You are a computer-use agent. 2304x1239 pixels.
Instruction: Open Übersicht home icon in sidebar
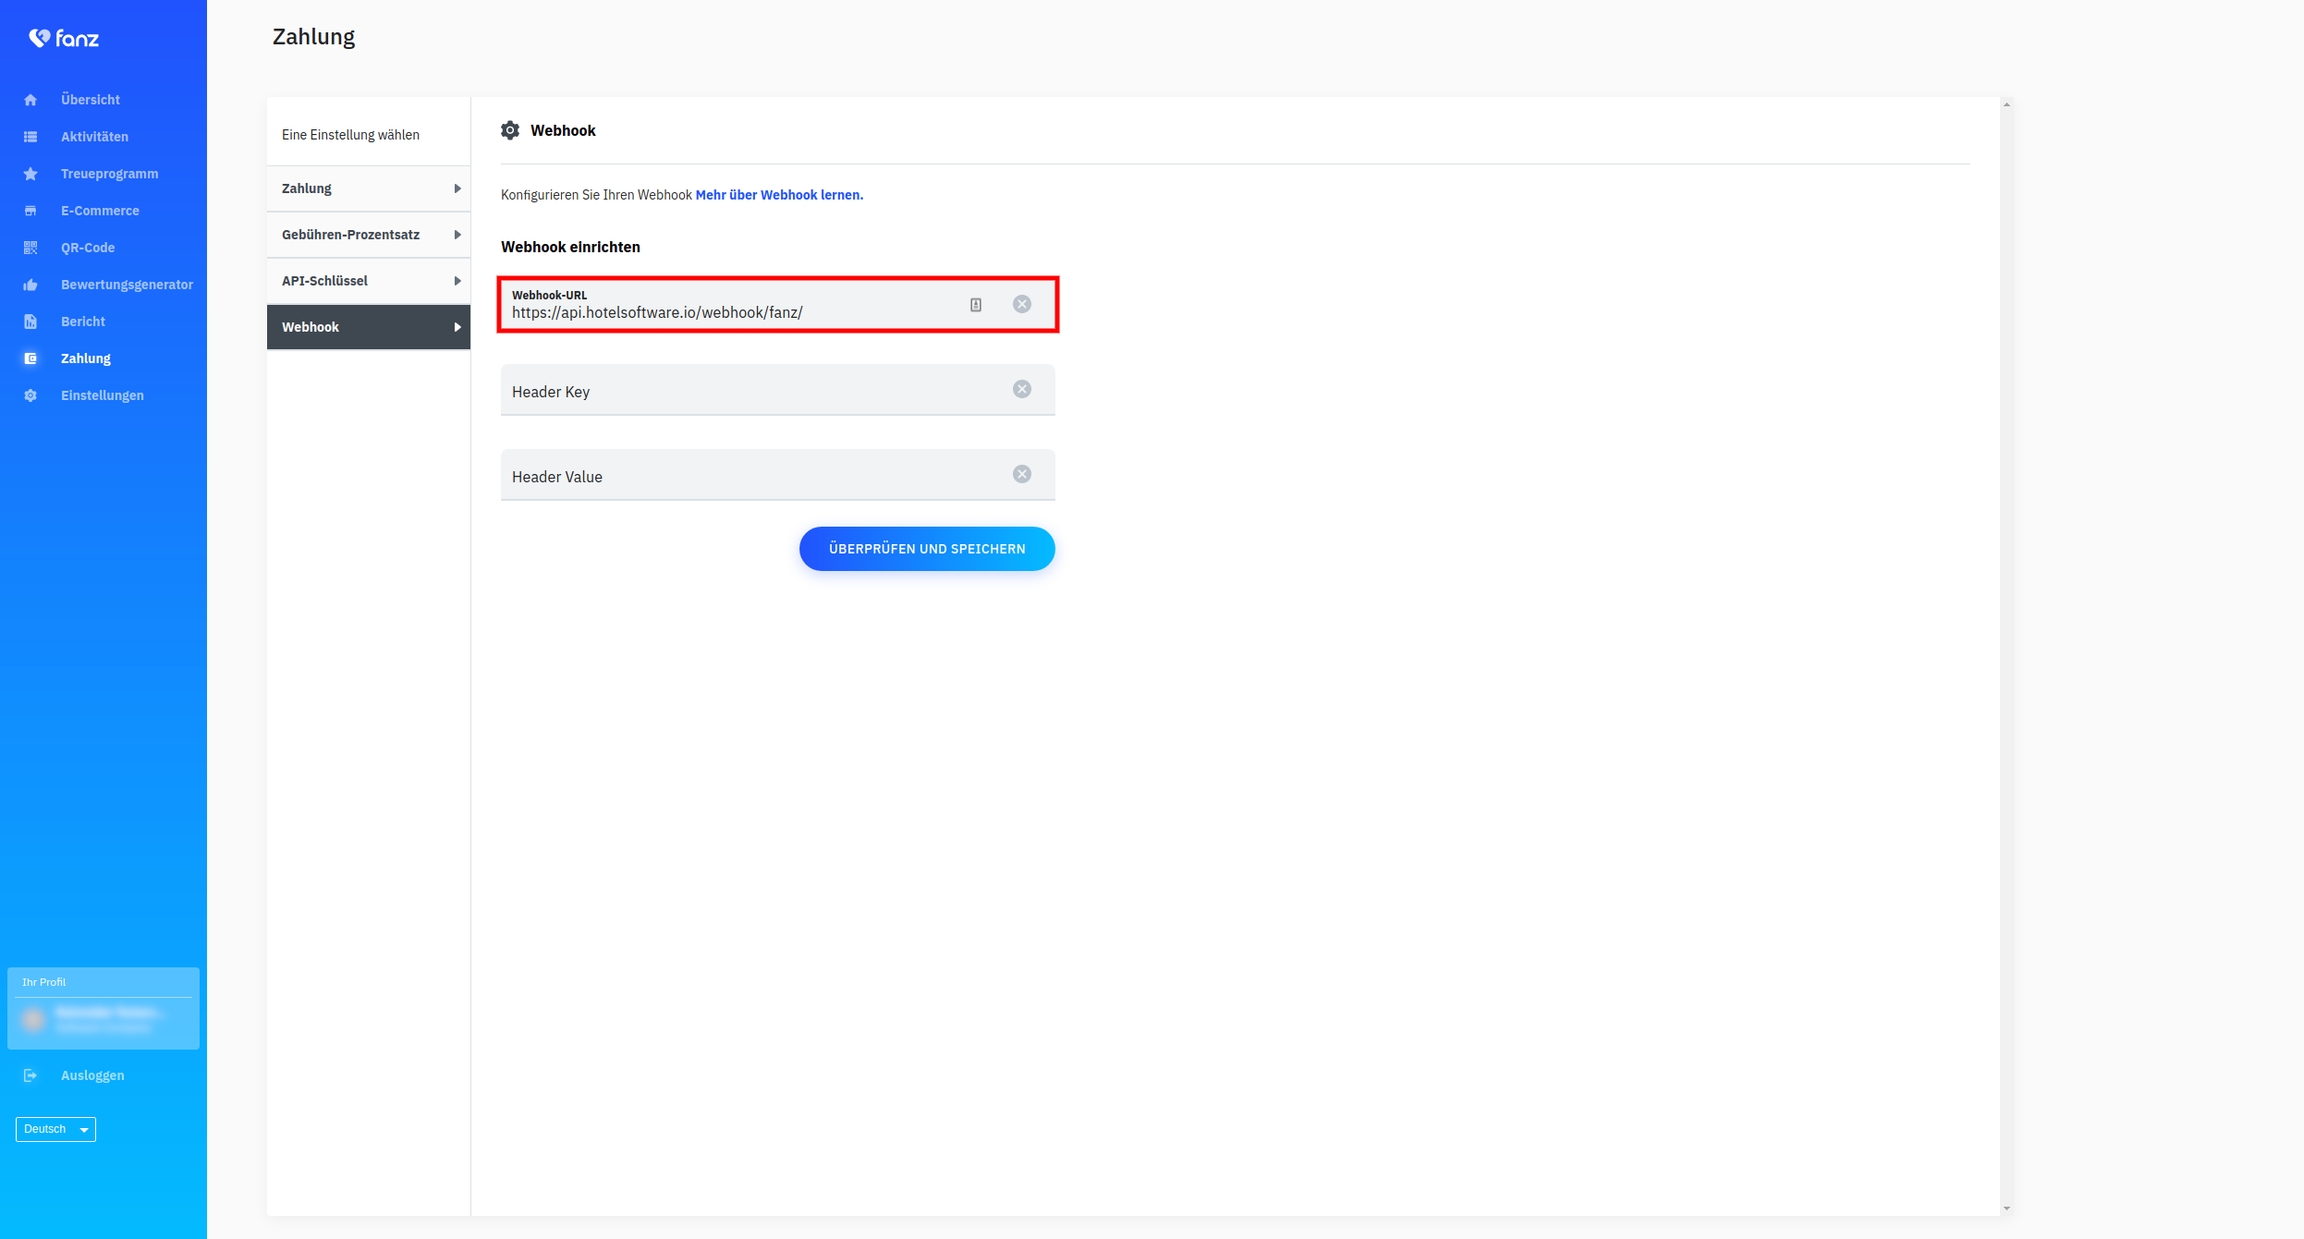tap(30, 100)
